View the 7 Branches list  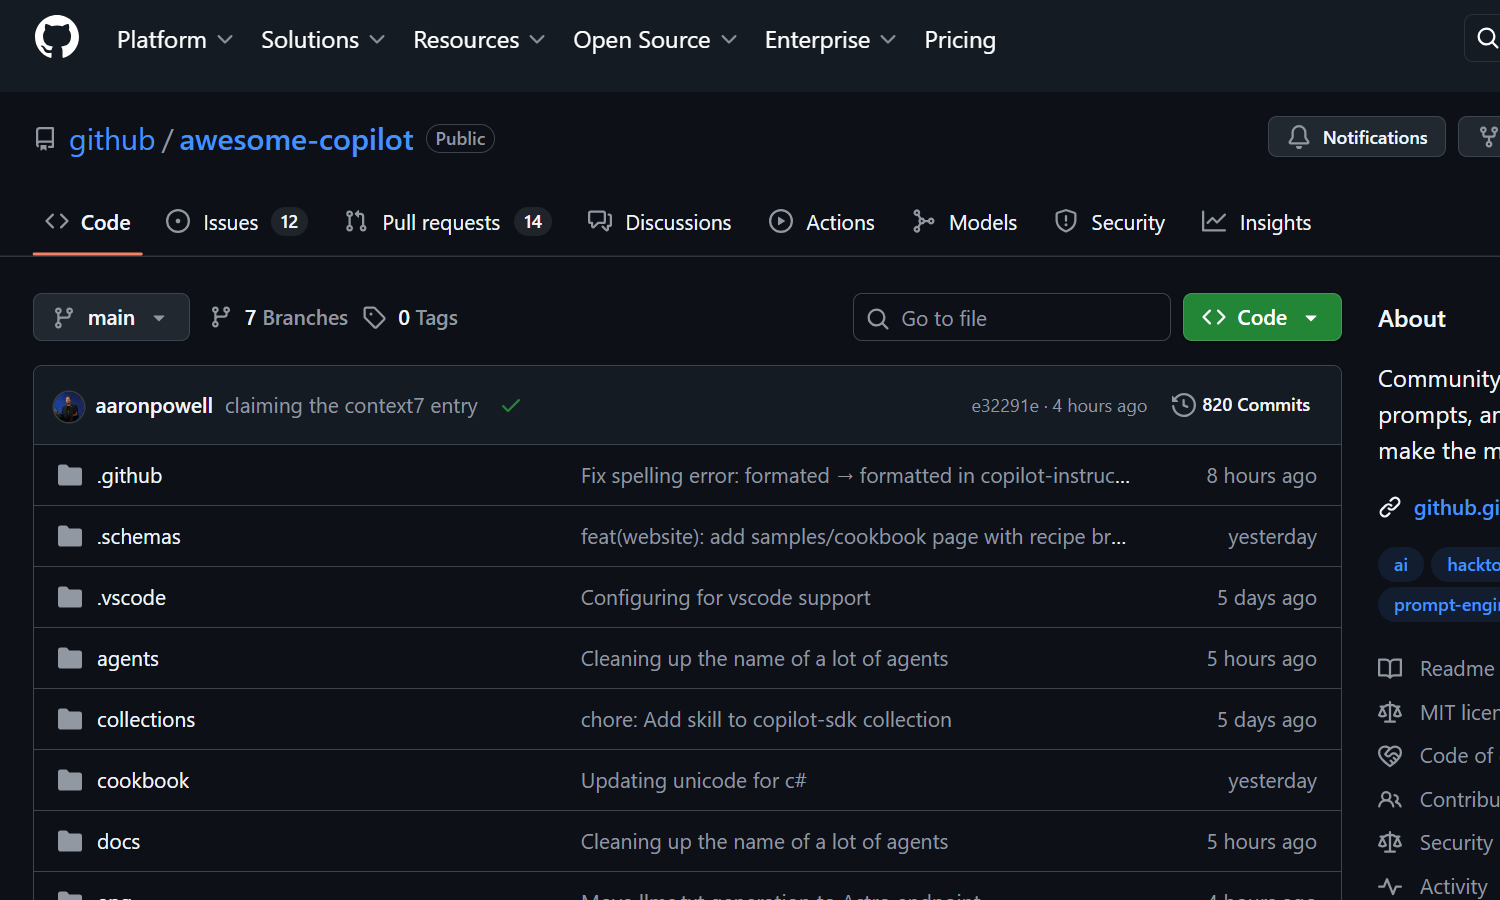point(280,318)
